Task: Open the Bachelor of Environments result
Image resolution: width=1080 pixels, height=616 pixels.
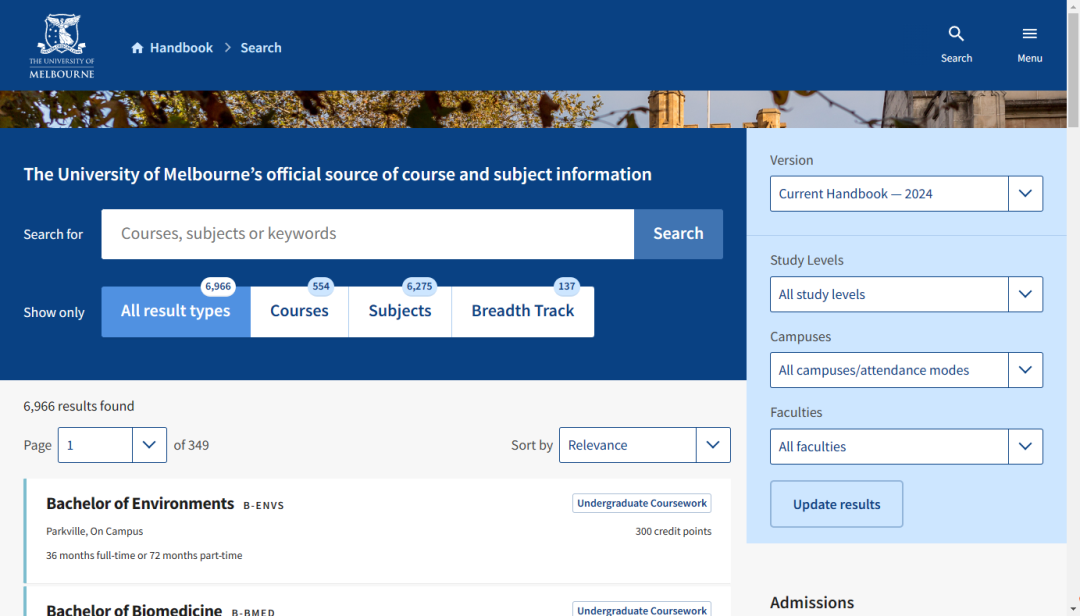Action: (140, 504)
